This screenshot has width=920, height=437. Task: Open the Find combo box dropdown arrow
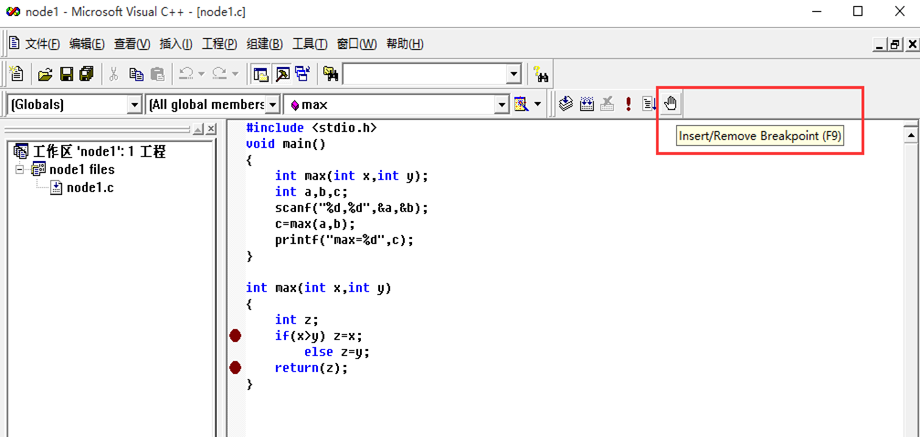click(x=515, y=74)
